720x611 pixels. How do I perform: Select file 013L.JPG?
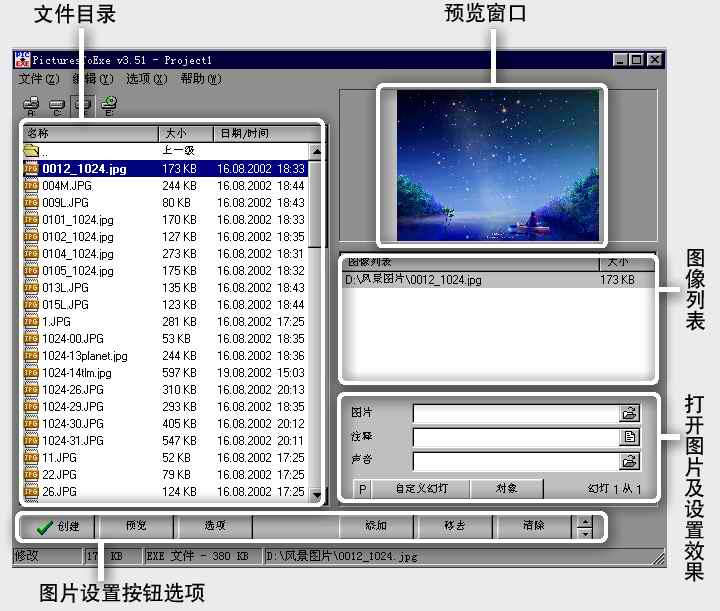[x=166, y=287]
